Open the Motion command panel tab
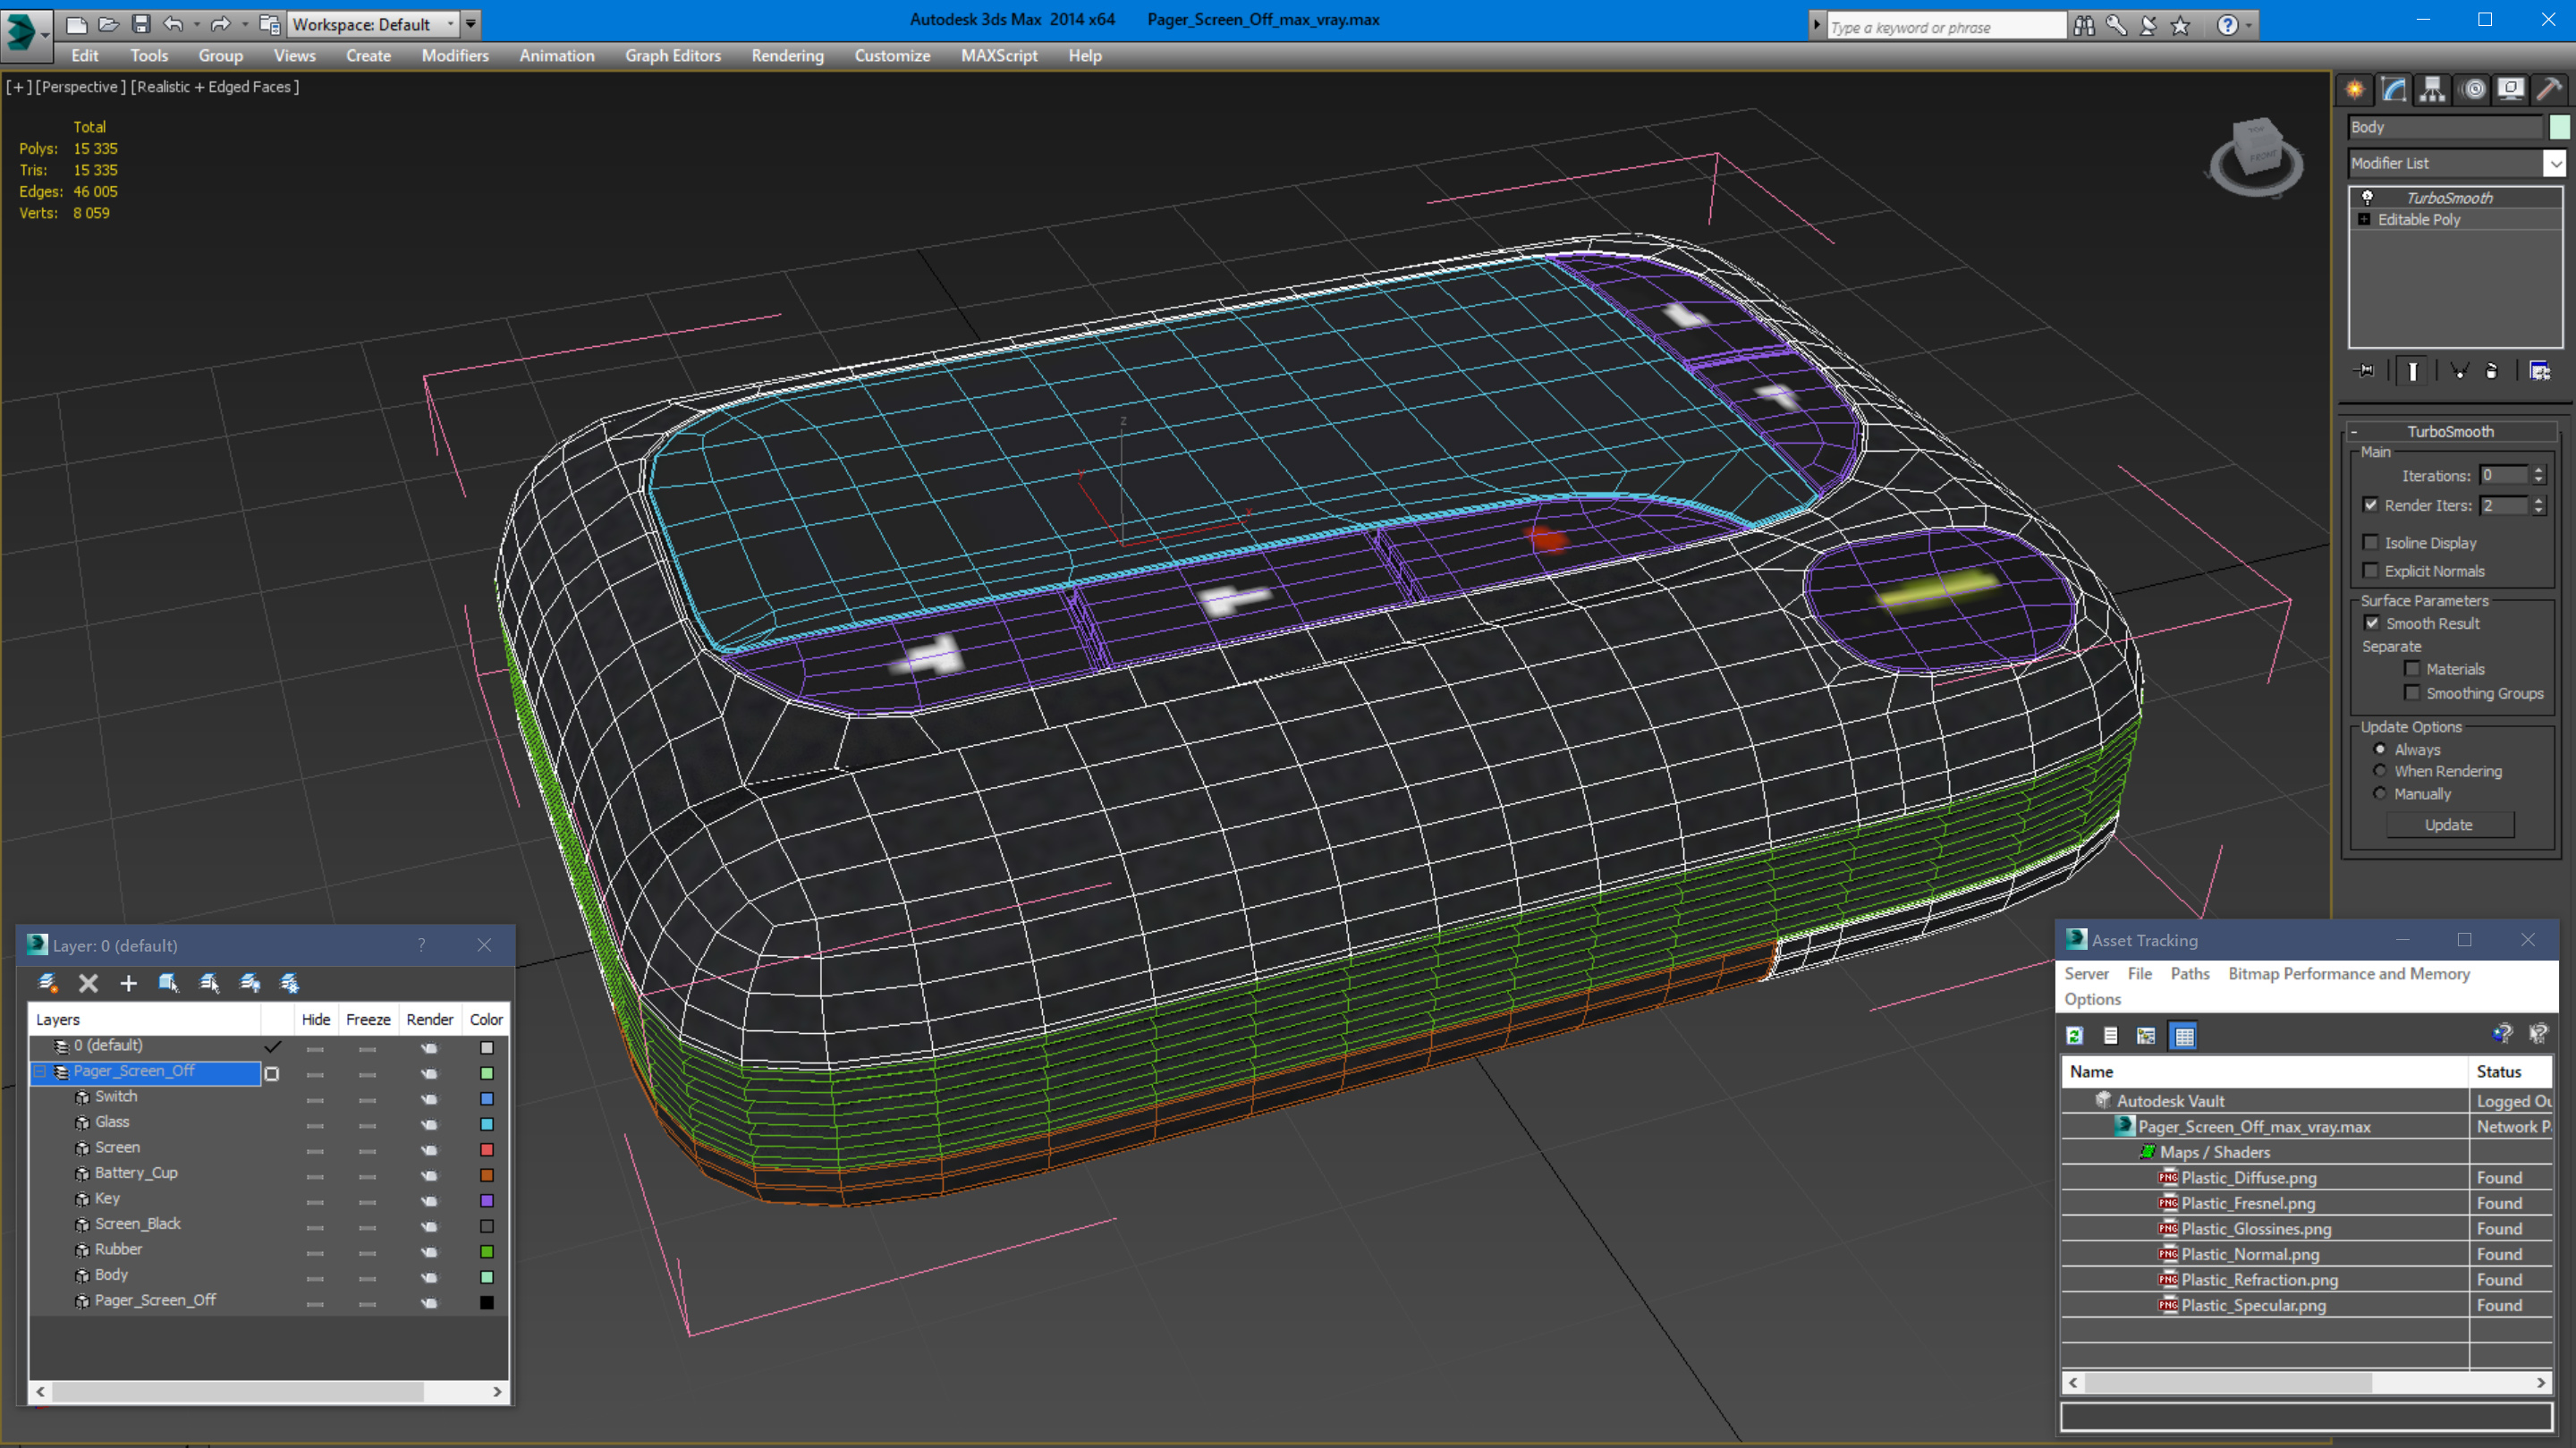The width and height of the screenshot is (2576, 1448). (x=2472, y=90)
